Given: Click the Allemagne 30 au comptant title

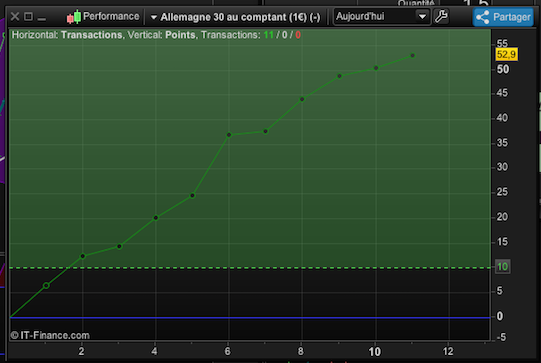Looking at the screenshot, I should (x=240, y=17).
